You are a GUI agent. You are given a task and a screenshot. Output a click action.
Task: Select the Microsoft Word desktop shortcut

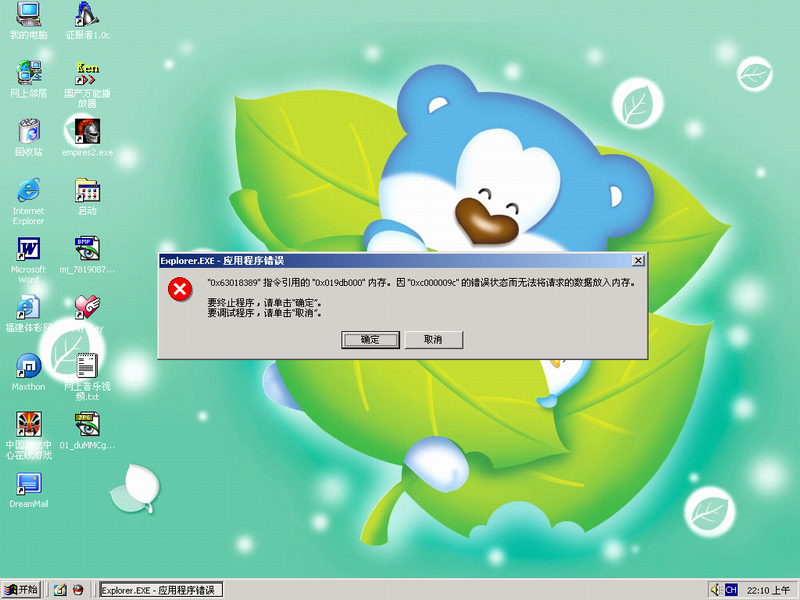[x=29, y=260]
